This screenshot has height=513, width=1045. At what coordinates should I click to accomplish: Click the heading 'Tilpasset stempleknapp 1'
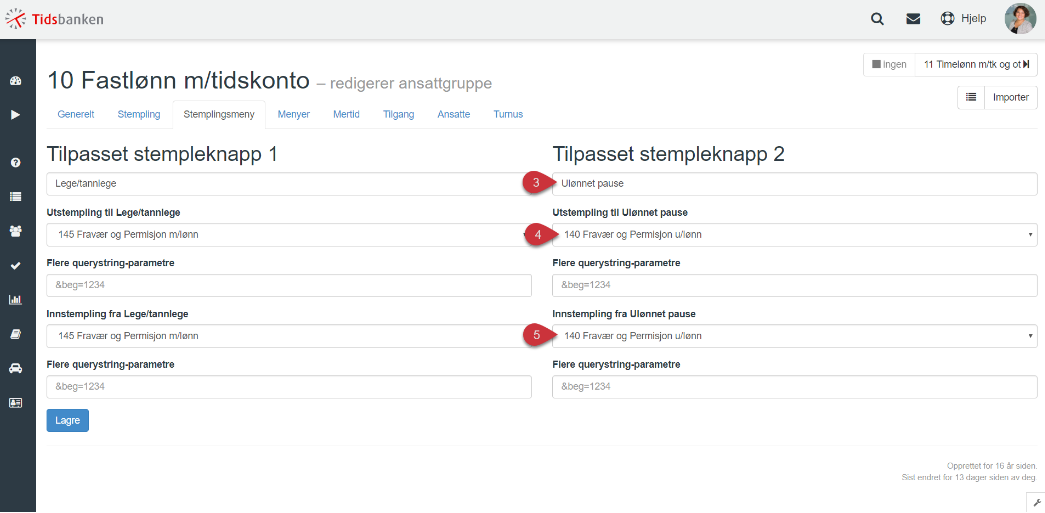[x=162, y=155]
